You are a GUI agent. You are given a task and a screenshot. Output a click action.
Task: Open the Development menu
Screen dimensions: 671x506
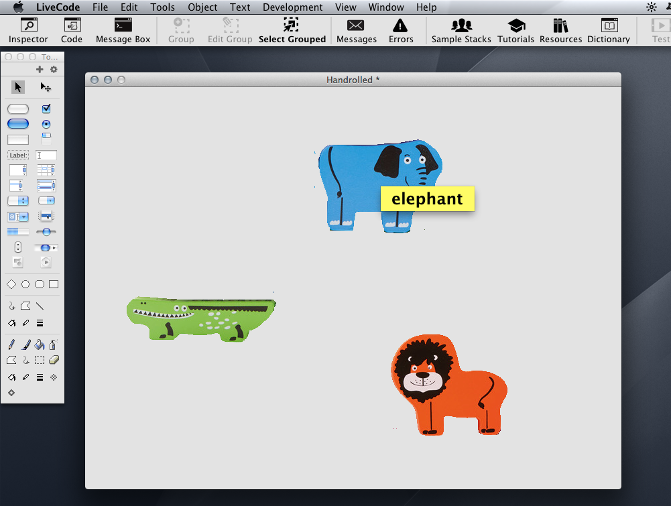point(292,7)
